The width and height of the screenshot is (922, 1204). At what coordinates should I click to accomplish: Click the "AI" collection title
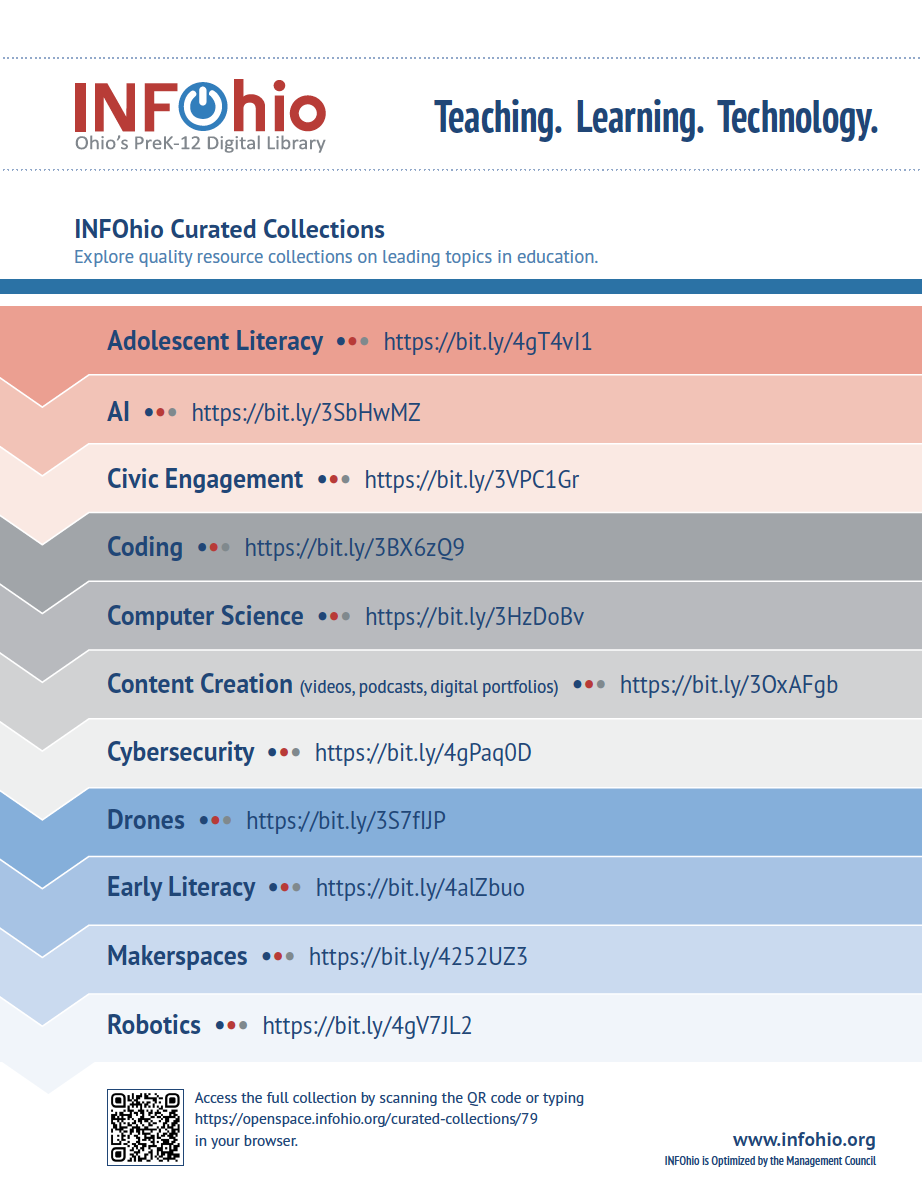pyautogui.click(x=119, y=411)
